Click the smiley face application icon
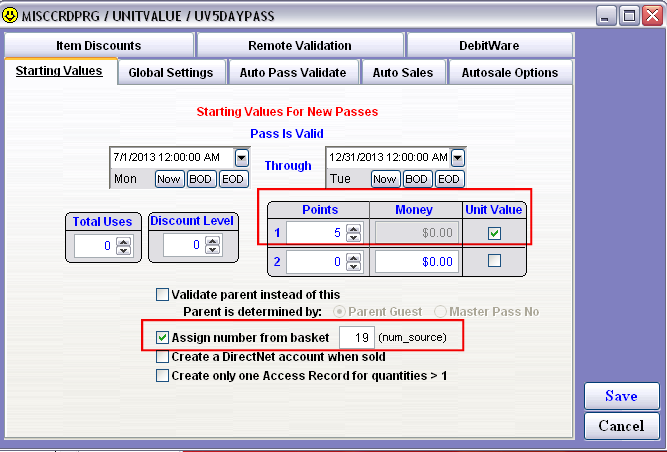667x452 pixels. [10, 15]
